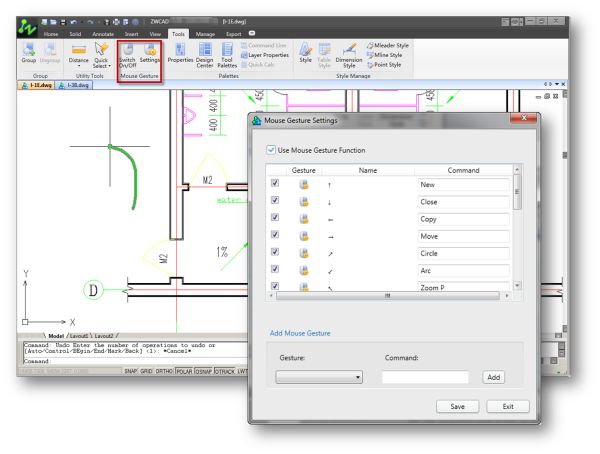Toggle SNAP in the status bar

pos(130,371)
